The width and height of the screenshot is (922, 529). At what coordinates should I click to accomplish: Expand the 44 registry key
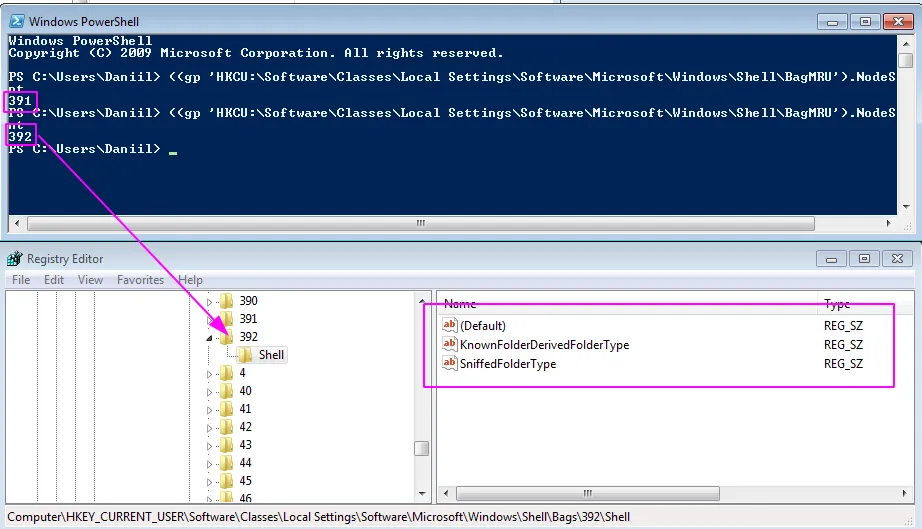coord(209,464)
